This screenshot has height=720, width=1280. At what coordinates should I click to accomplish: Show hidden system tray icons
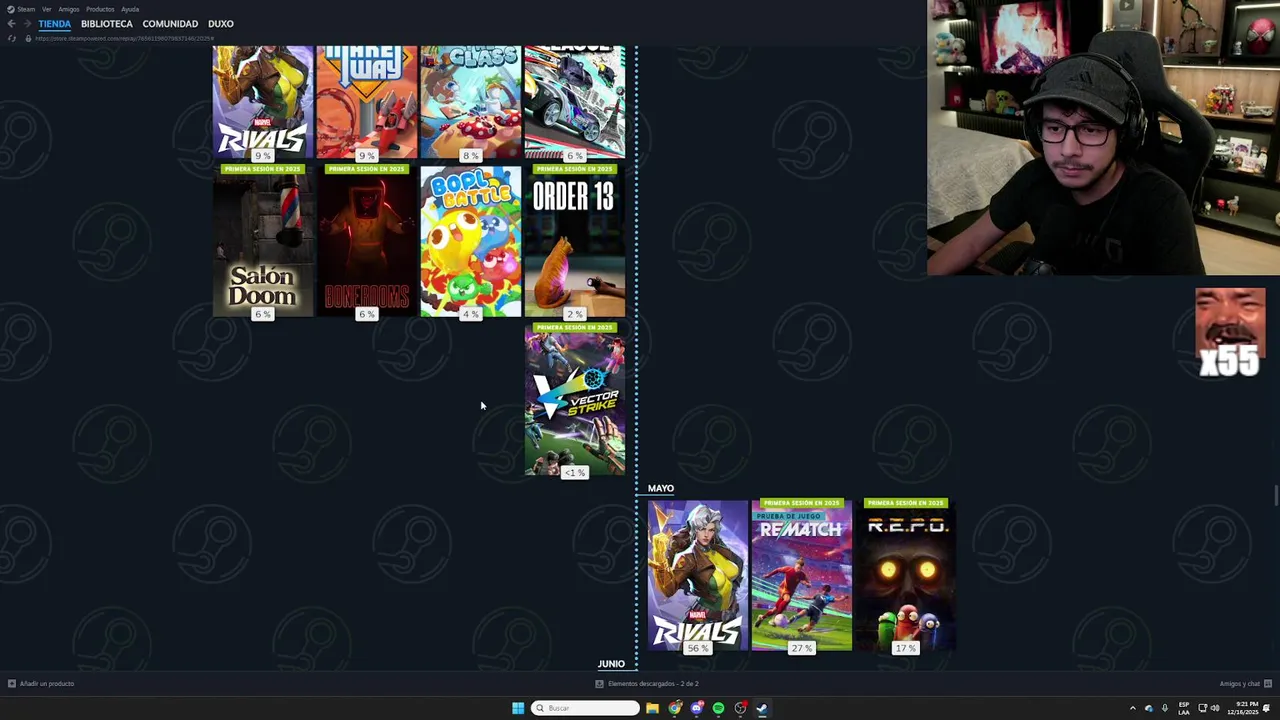1132,708
